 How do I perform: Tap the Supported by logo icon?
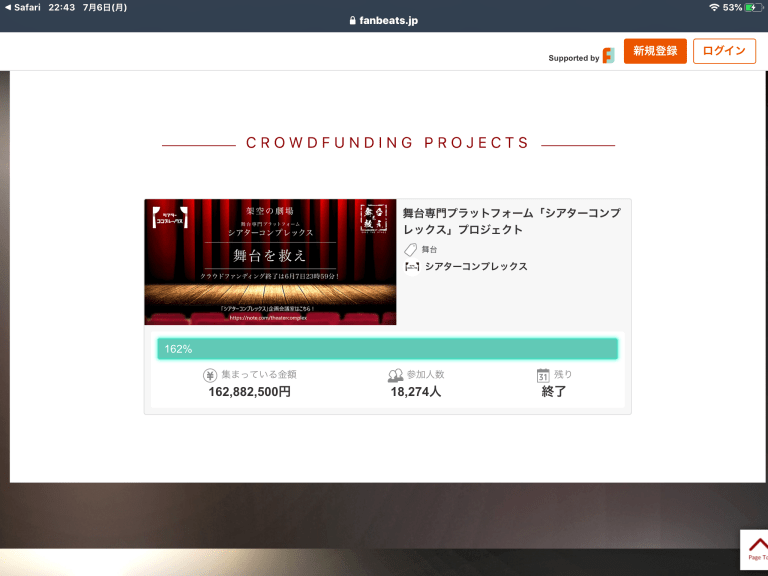(608, 56)
